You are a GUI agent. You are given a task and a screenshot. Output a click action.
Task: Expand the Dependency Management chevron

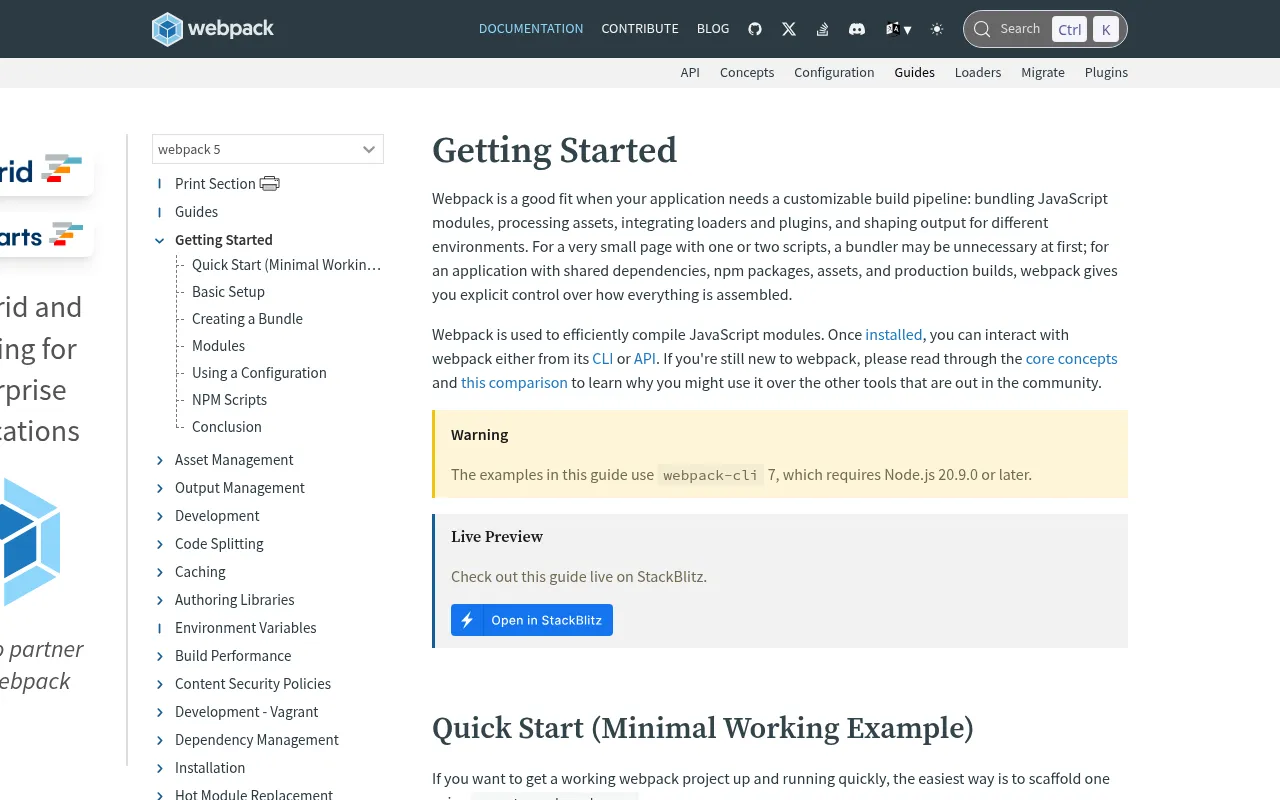tap(160, 740)
